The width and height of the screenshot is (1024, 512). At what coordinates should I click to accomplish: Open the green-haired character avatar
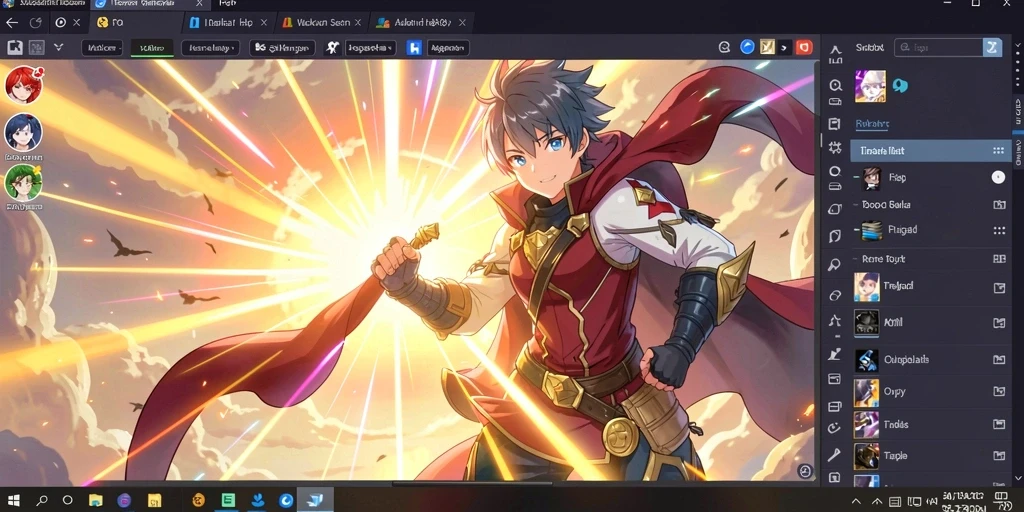click(24, 182)
